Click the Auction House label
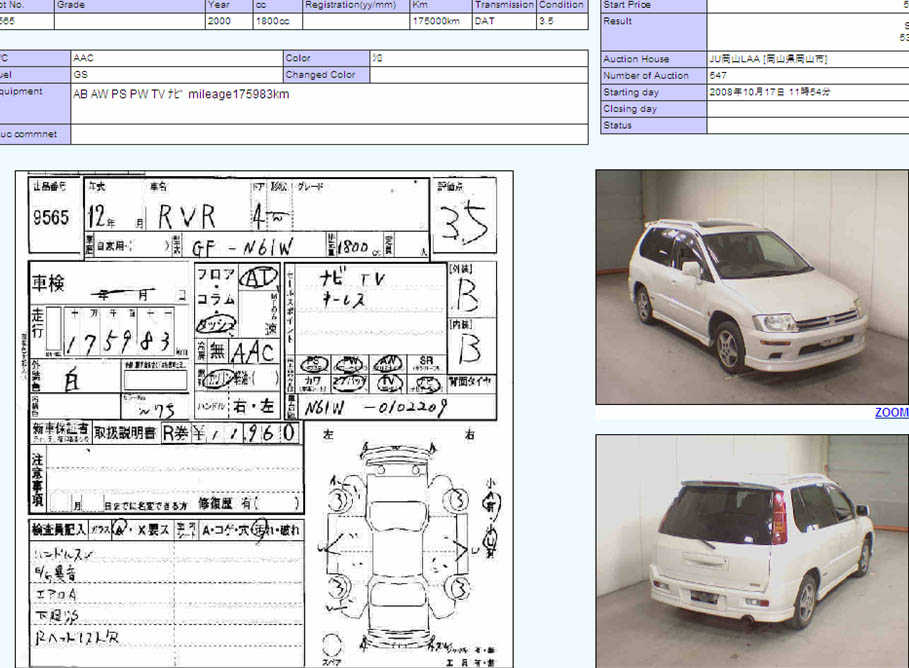Image resolution: width=909 pixels, height=668 pixels. [653, 59]
